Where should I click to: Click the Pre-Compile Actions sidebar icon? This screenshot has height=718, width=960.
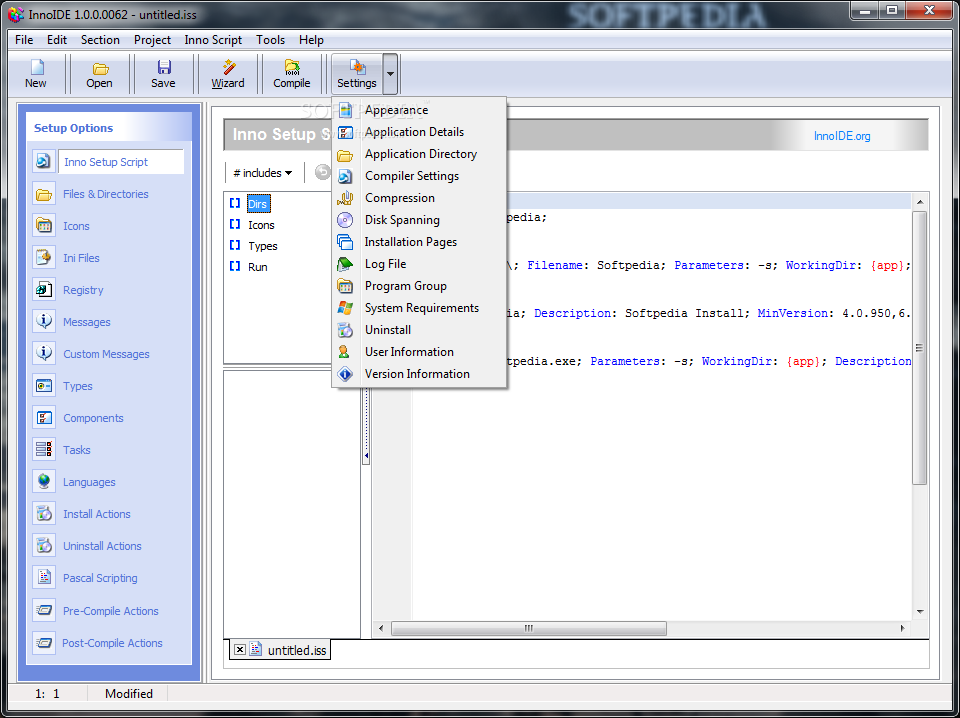[43, 610]
